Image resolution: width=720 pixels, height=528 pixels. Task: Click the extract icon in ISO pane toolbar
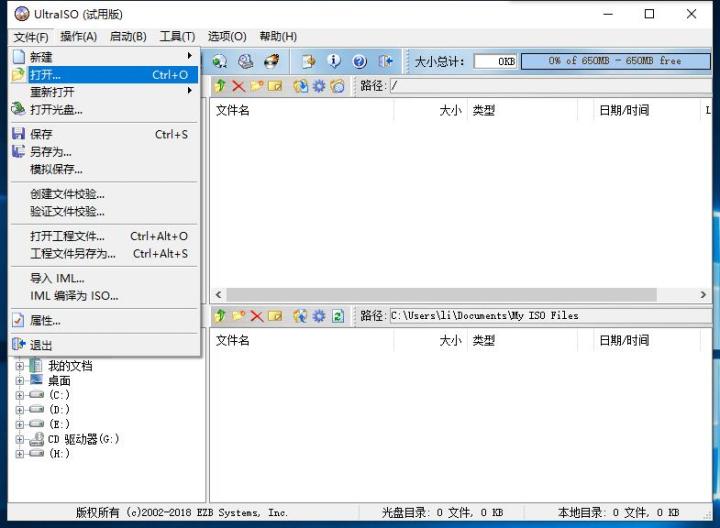pyautogui.click(x=301, y=86)
